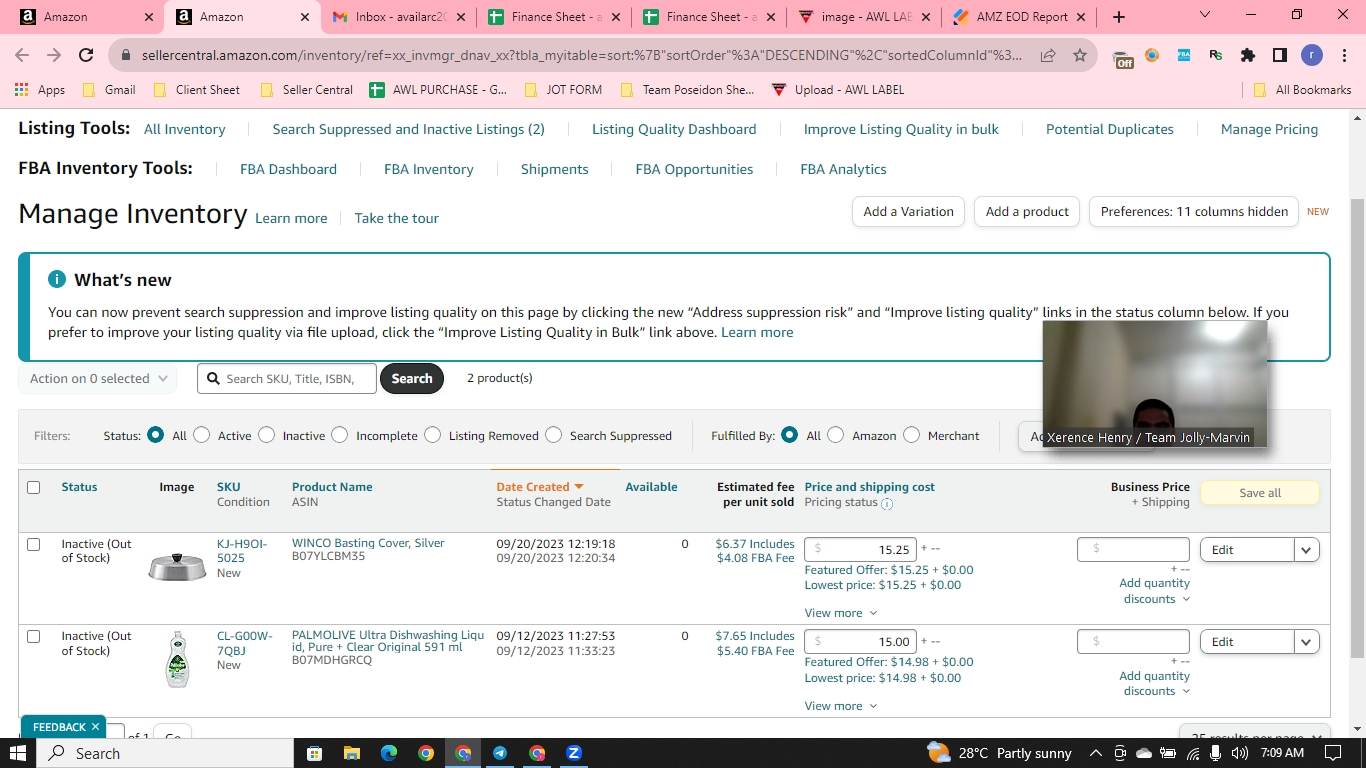1366x768 pixels.
Task: Open Edit dropdown arrow for PALMOLIVE row
Action: [x=1306, y=642]
